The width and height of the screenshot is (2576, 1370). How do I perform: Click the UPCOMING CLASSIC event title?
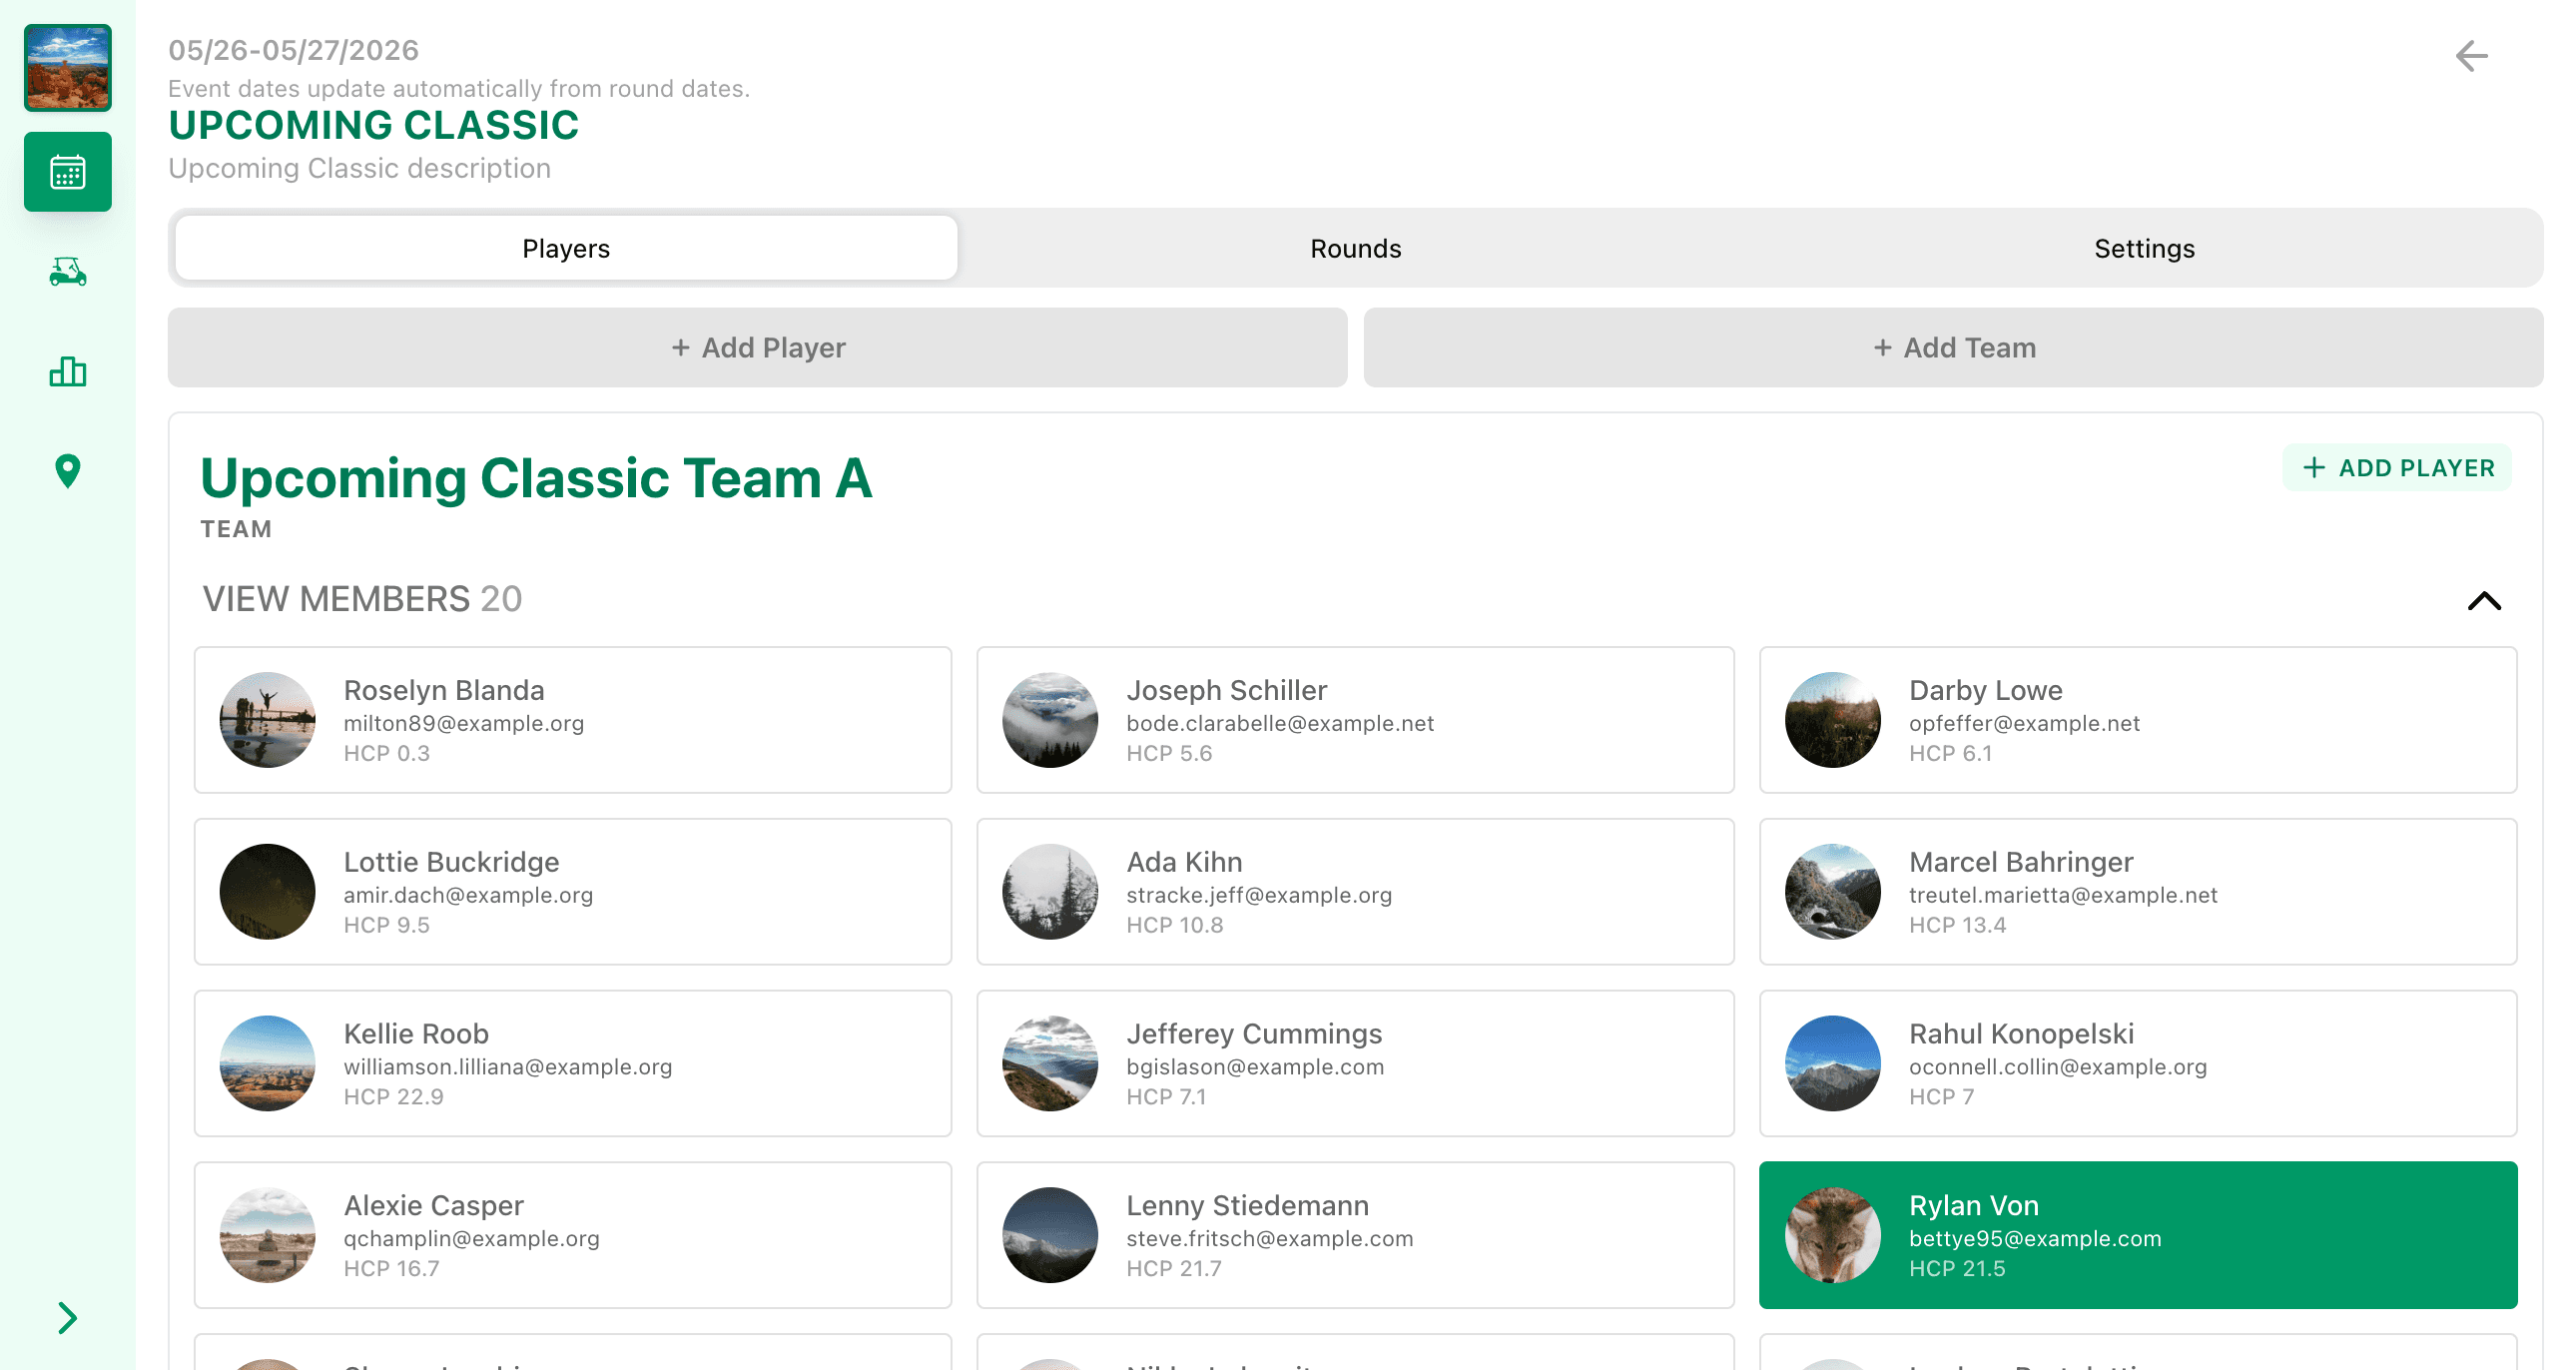pyautogui.click(x=373, y=126)
